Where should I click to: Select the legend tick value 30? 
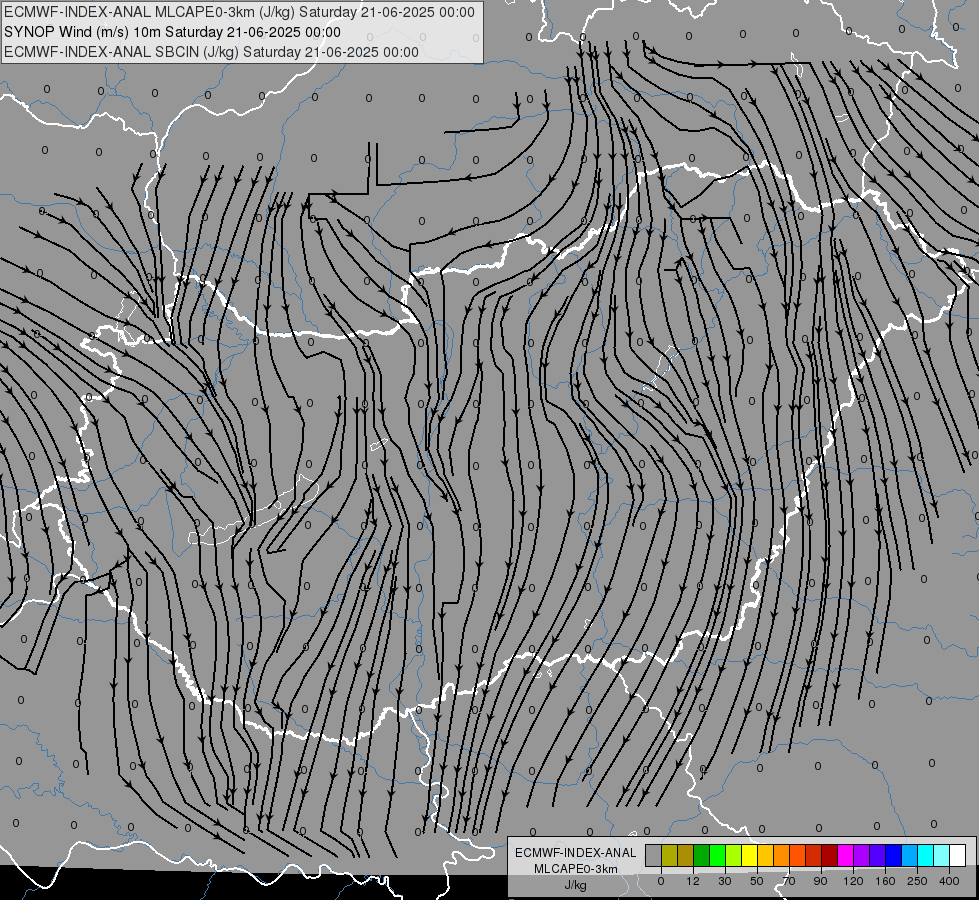click(725, 881)
